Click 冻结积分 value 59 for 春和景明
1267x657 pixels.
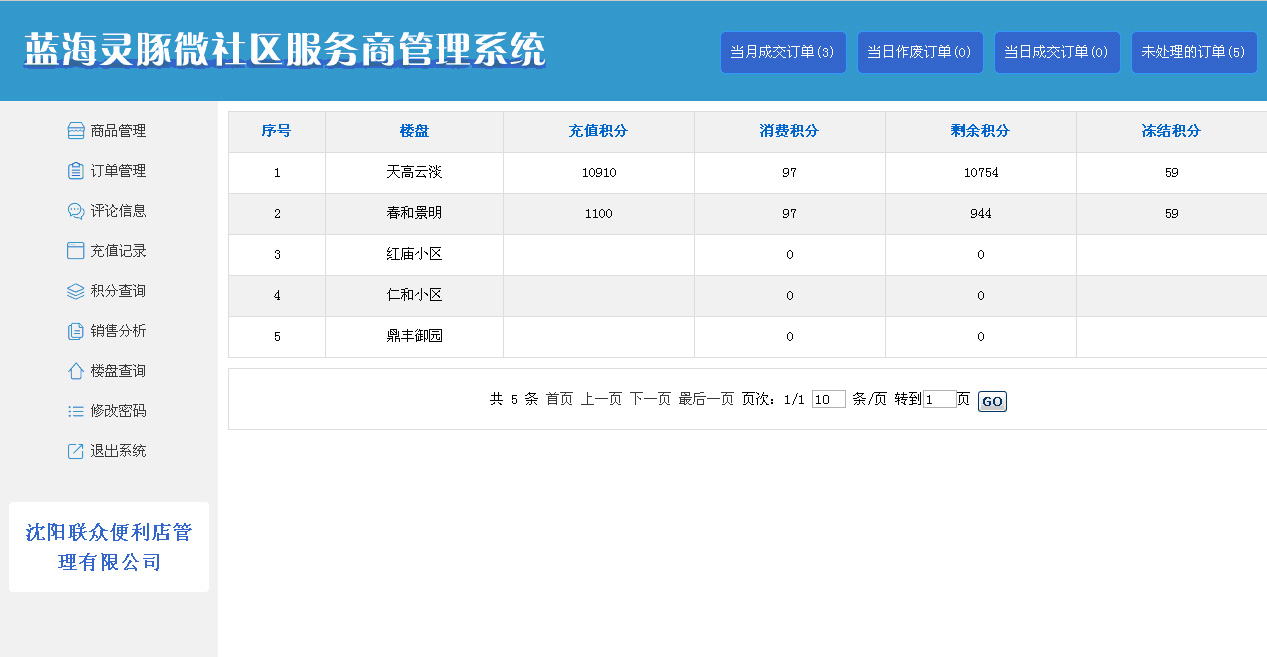pyautogui.click(x=1172, y=214)
